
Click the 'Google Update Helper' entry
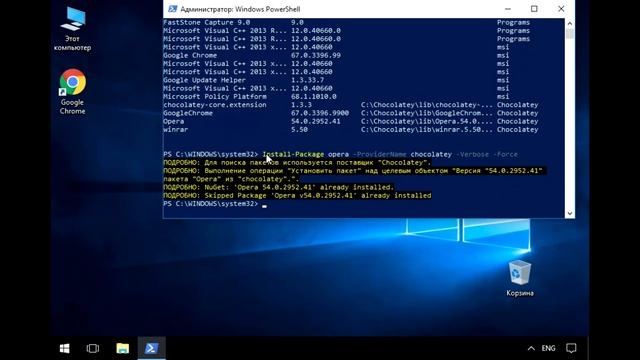(204, 80)
